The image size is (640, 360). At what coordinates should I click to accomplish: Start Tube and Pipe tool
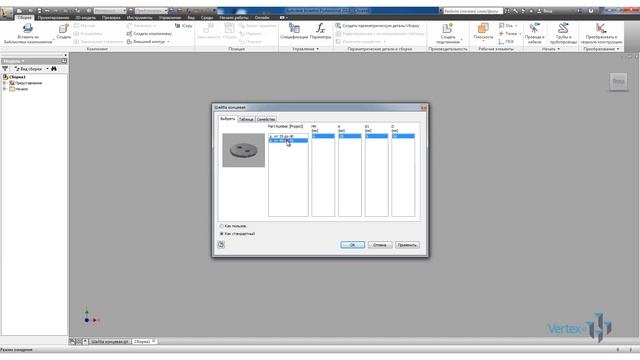[563, 33]
